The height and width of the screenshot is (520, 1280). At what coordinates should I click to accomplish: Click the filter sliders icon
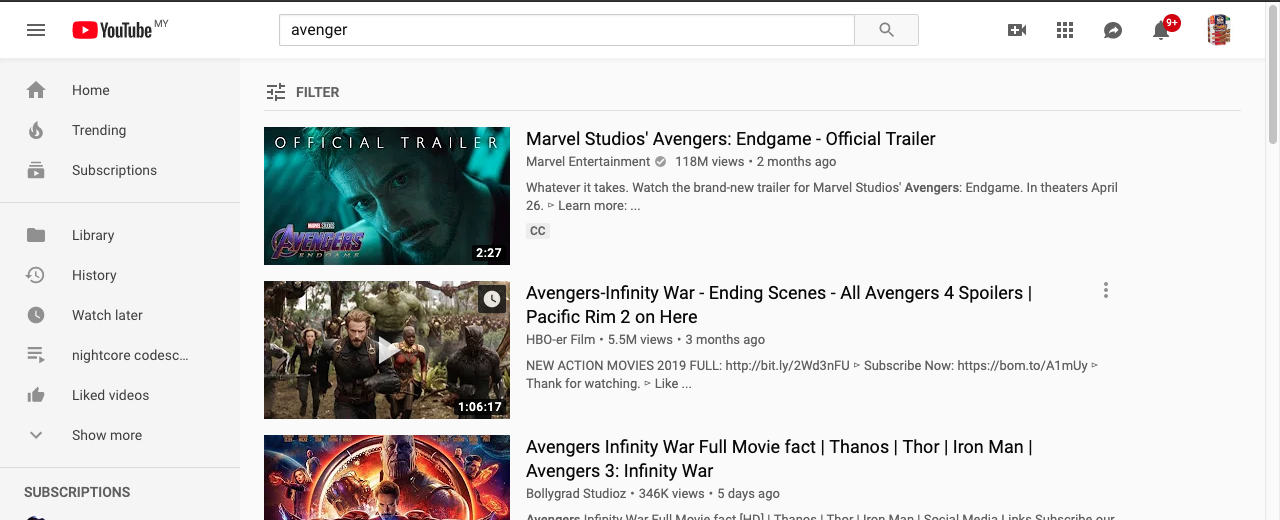click(x=276, y=92)
